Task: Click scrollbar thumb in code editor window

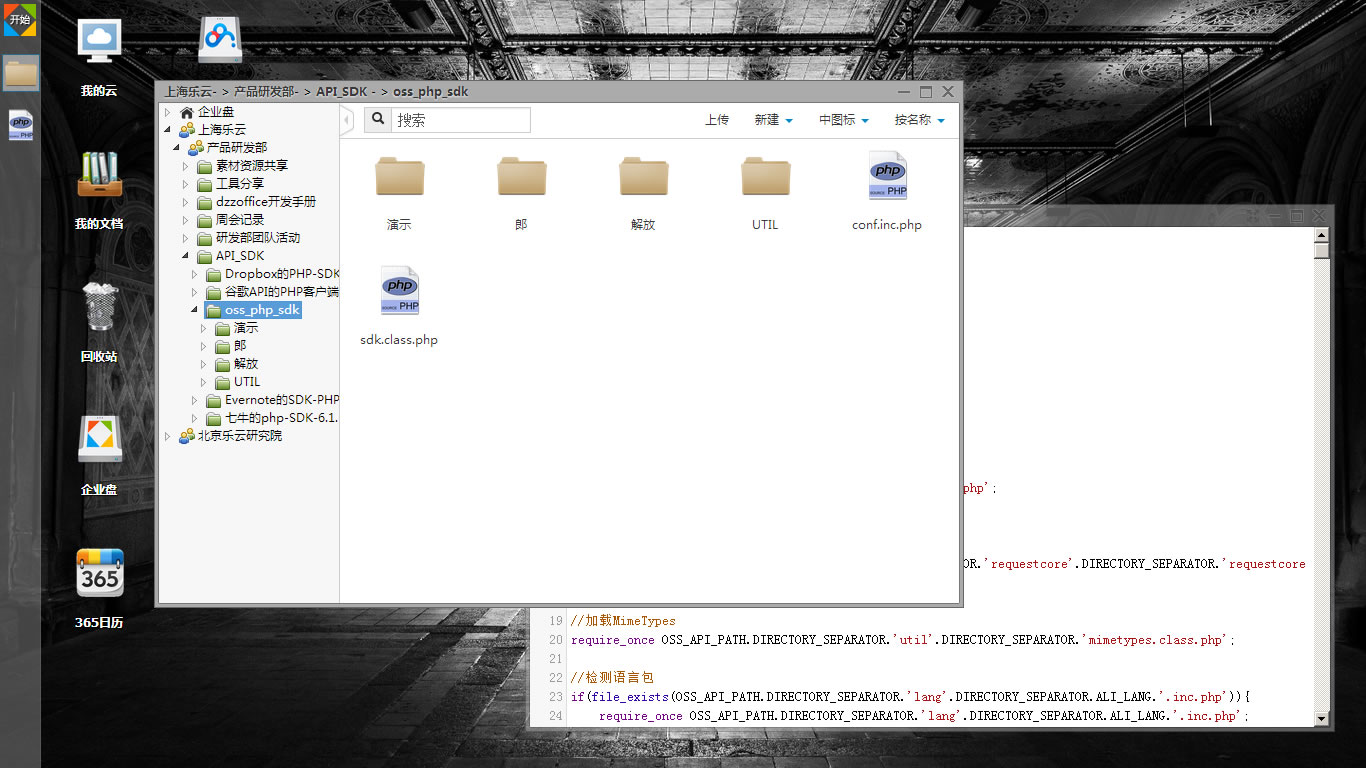Action: (x=1322, y=250)
